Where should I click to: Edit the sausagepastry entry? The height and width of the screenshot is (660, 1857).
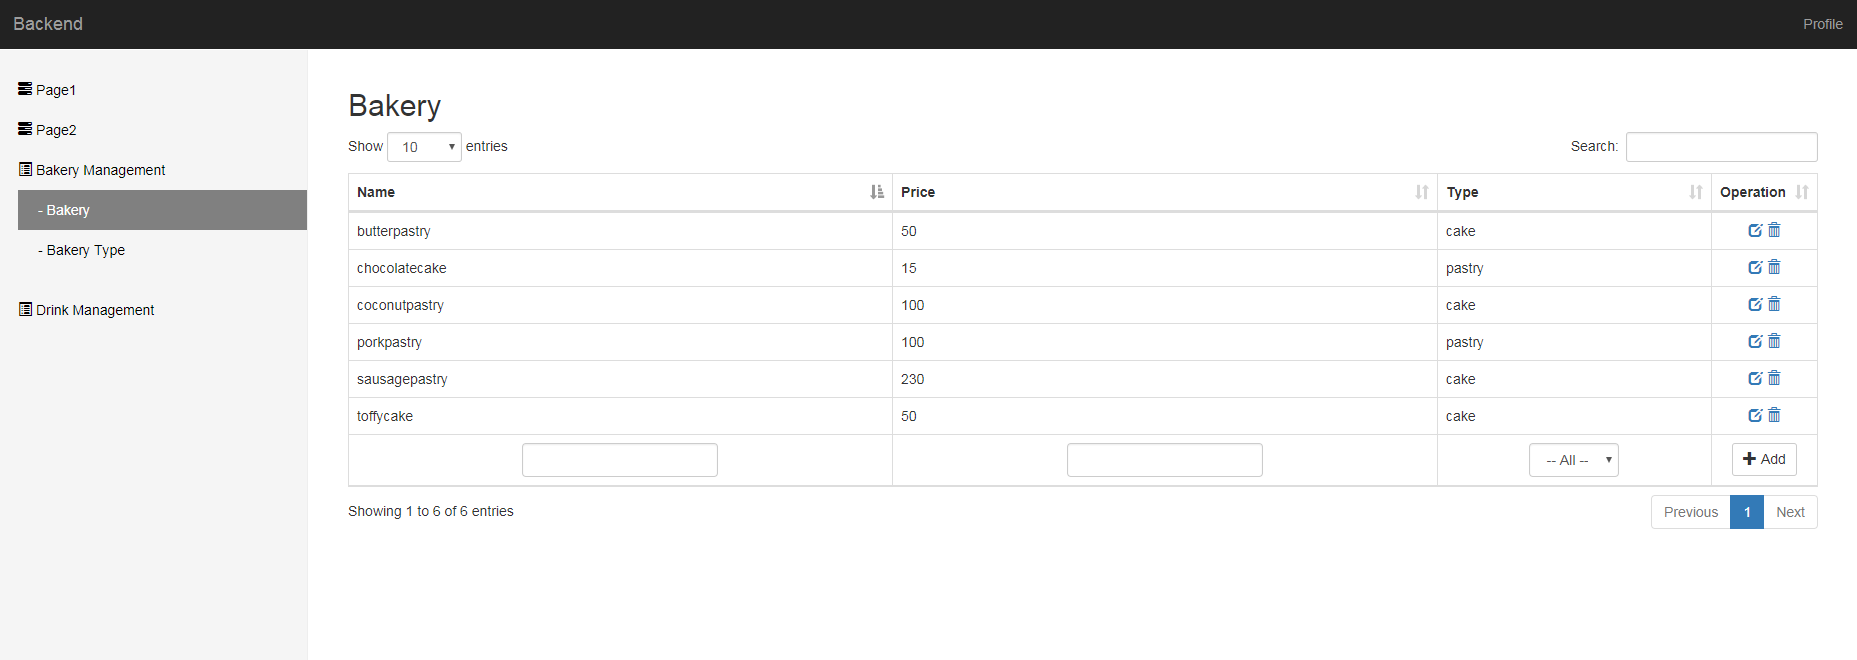click(x=1754, y=378)
